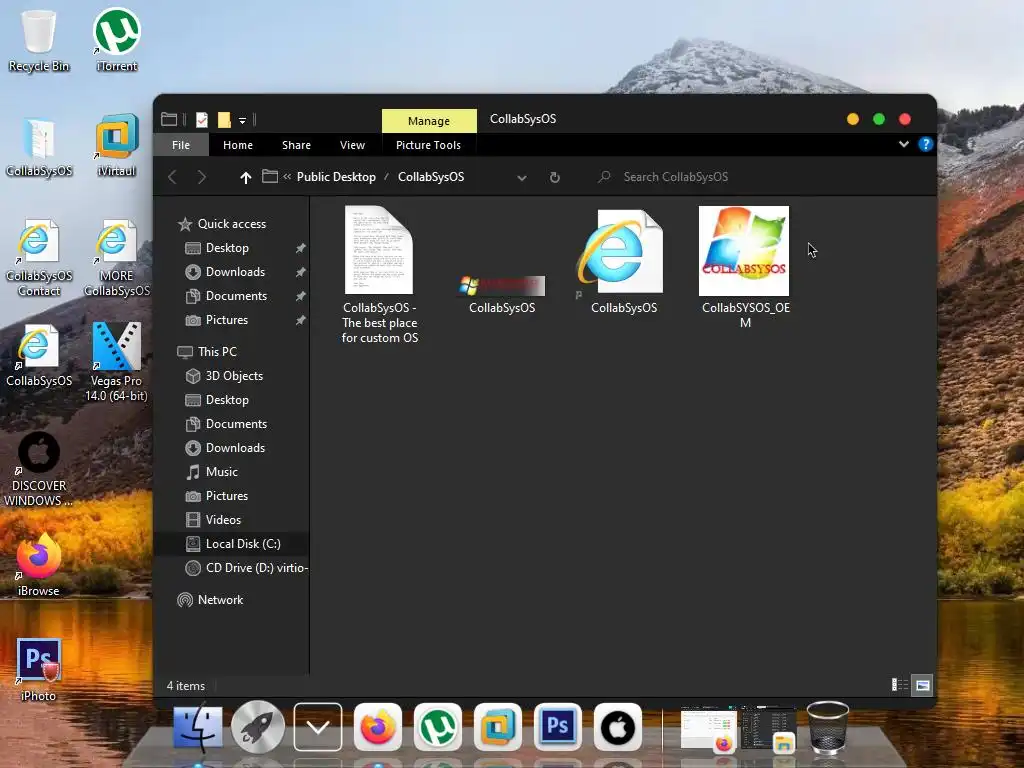Click Public Desktop in the breadcrumb
Screen dimensions: 1024x768
click(336, 177)
